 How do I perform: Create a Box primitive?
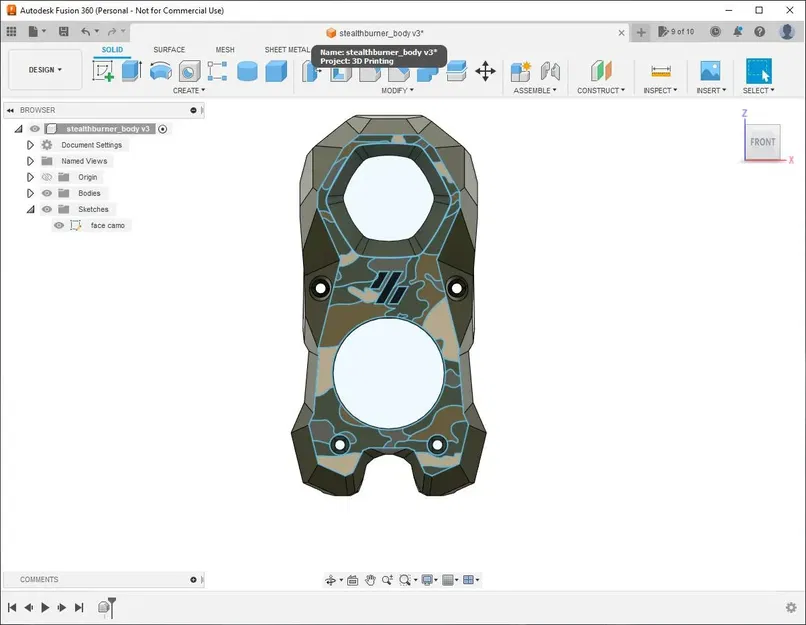pyautogui.click(x=277, y=71)
